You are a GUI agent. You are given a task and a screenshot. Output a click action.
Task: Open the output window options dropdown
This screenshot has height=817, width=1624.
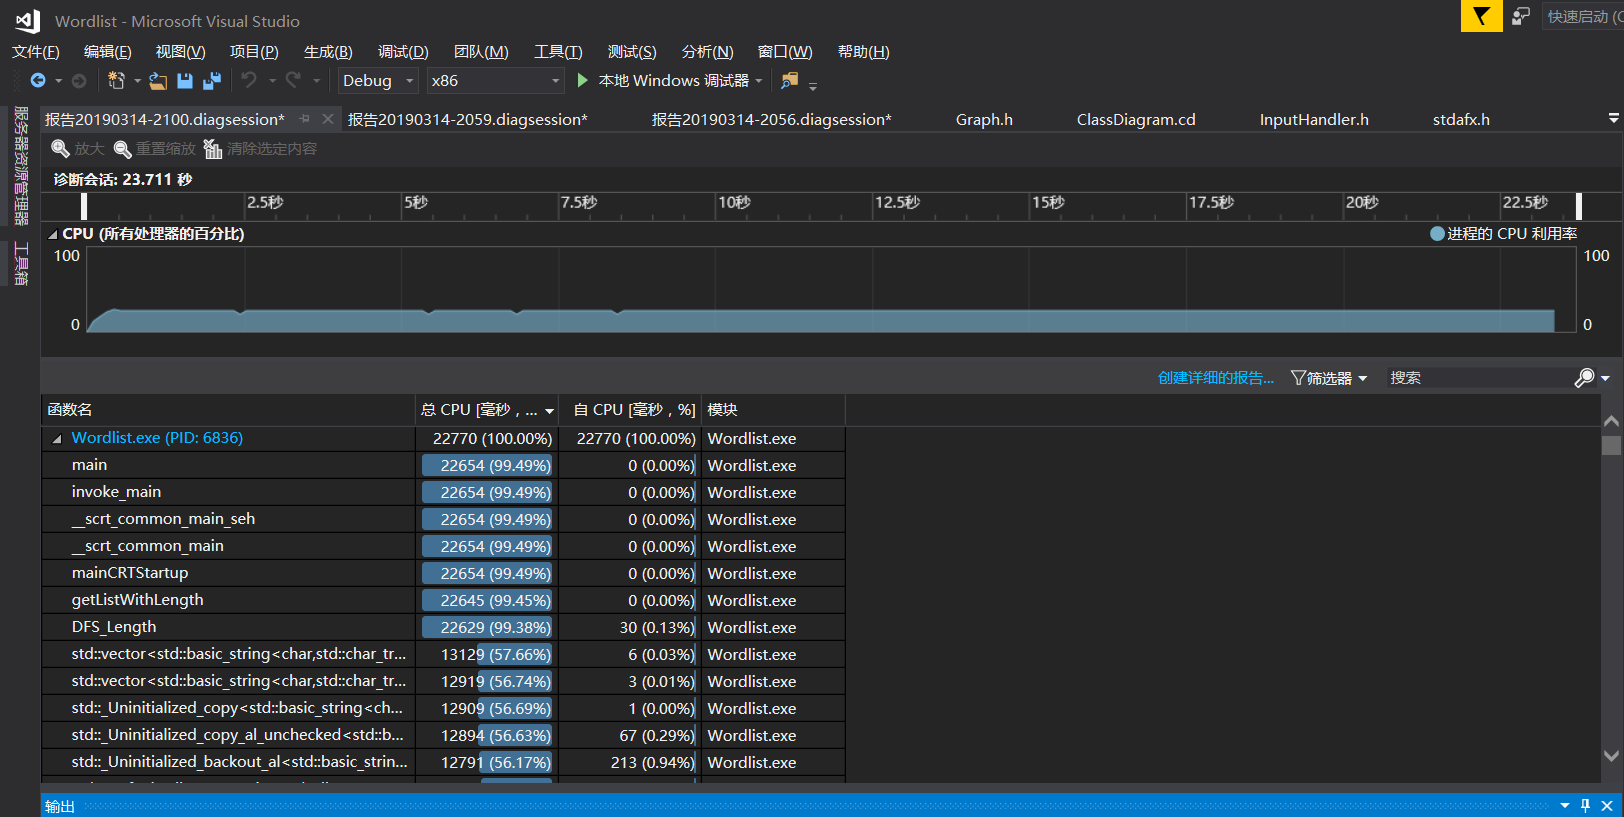(x=1565, y=805)
